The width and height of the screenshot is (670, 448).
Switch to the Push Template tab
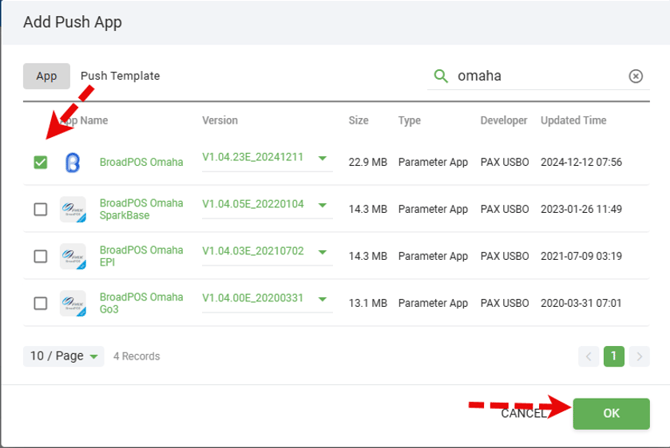(120, 76)
